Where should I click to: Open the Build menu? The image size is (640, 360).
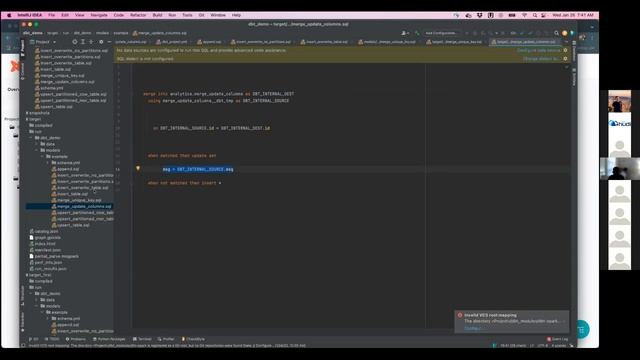[157, 15]
